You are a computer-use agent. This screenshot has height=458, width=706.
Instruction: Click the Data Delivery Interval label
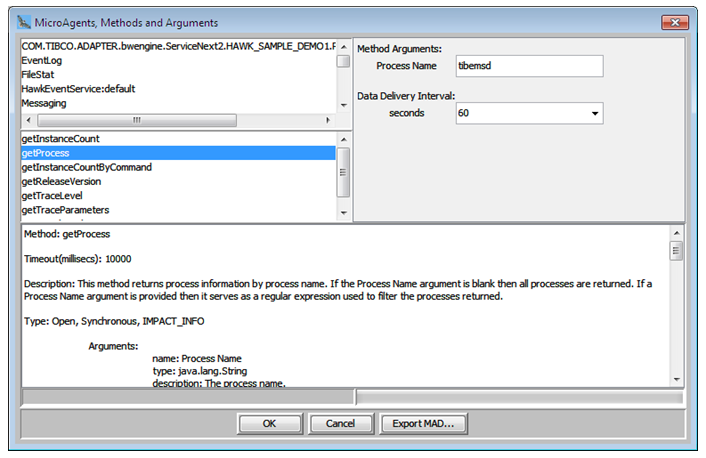(406, 96)
